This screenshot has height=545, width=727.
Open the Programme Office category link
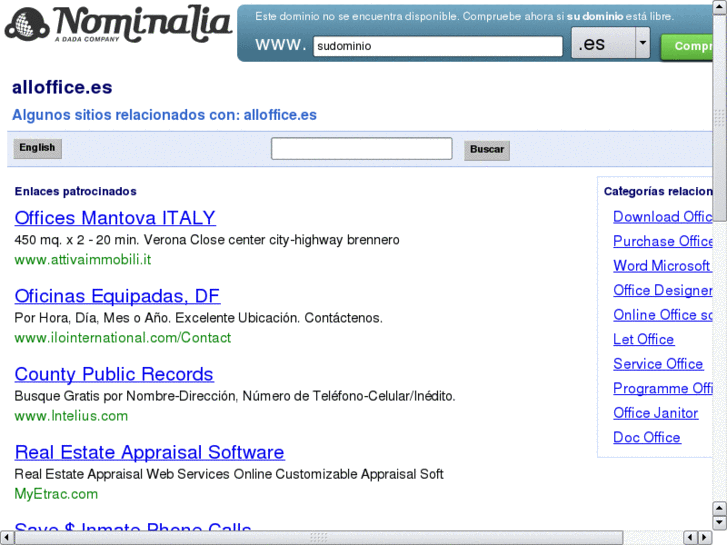coord(663,389)
